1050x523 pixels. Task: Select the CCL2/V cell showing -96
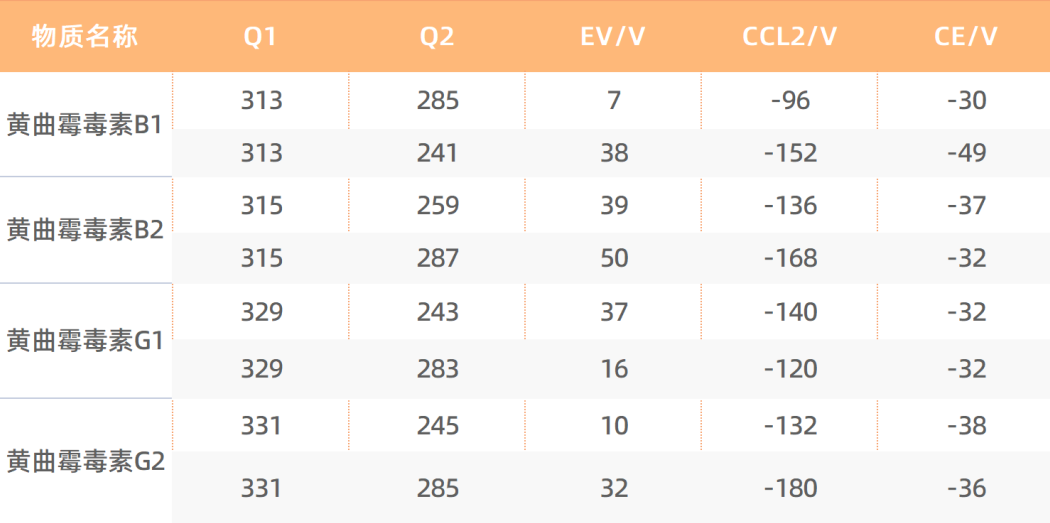(790, 100)
